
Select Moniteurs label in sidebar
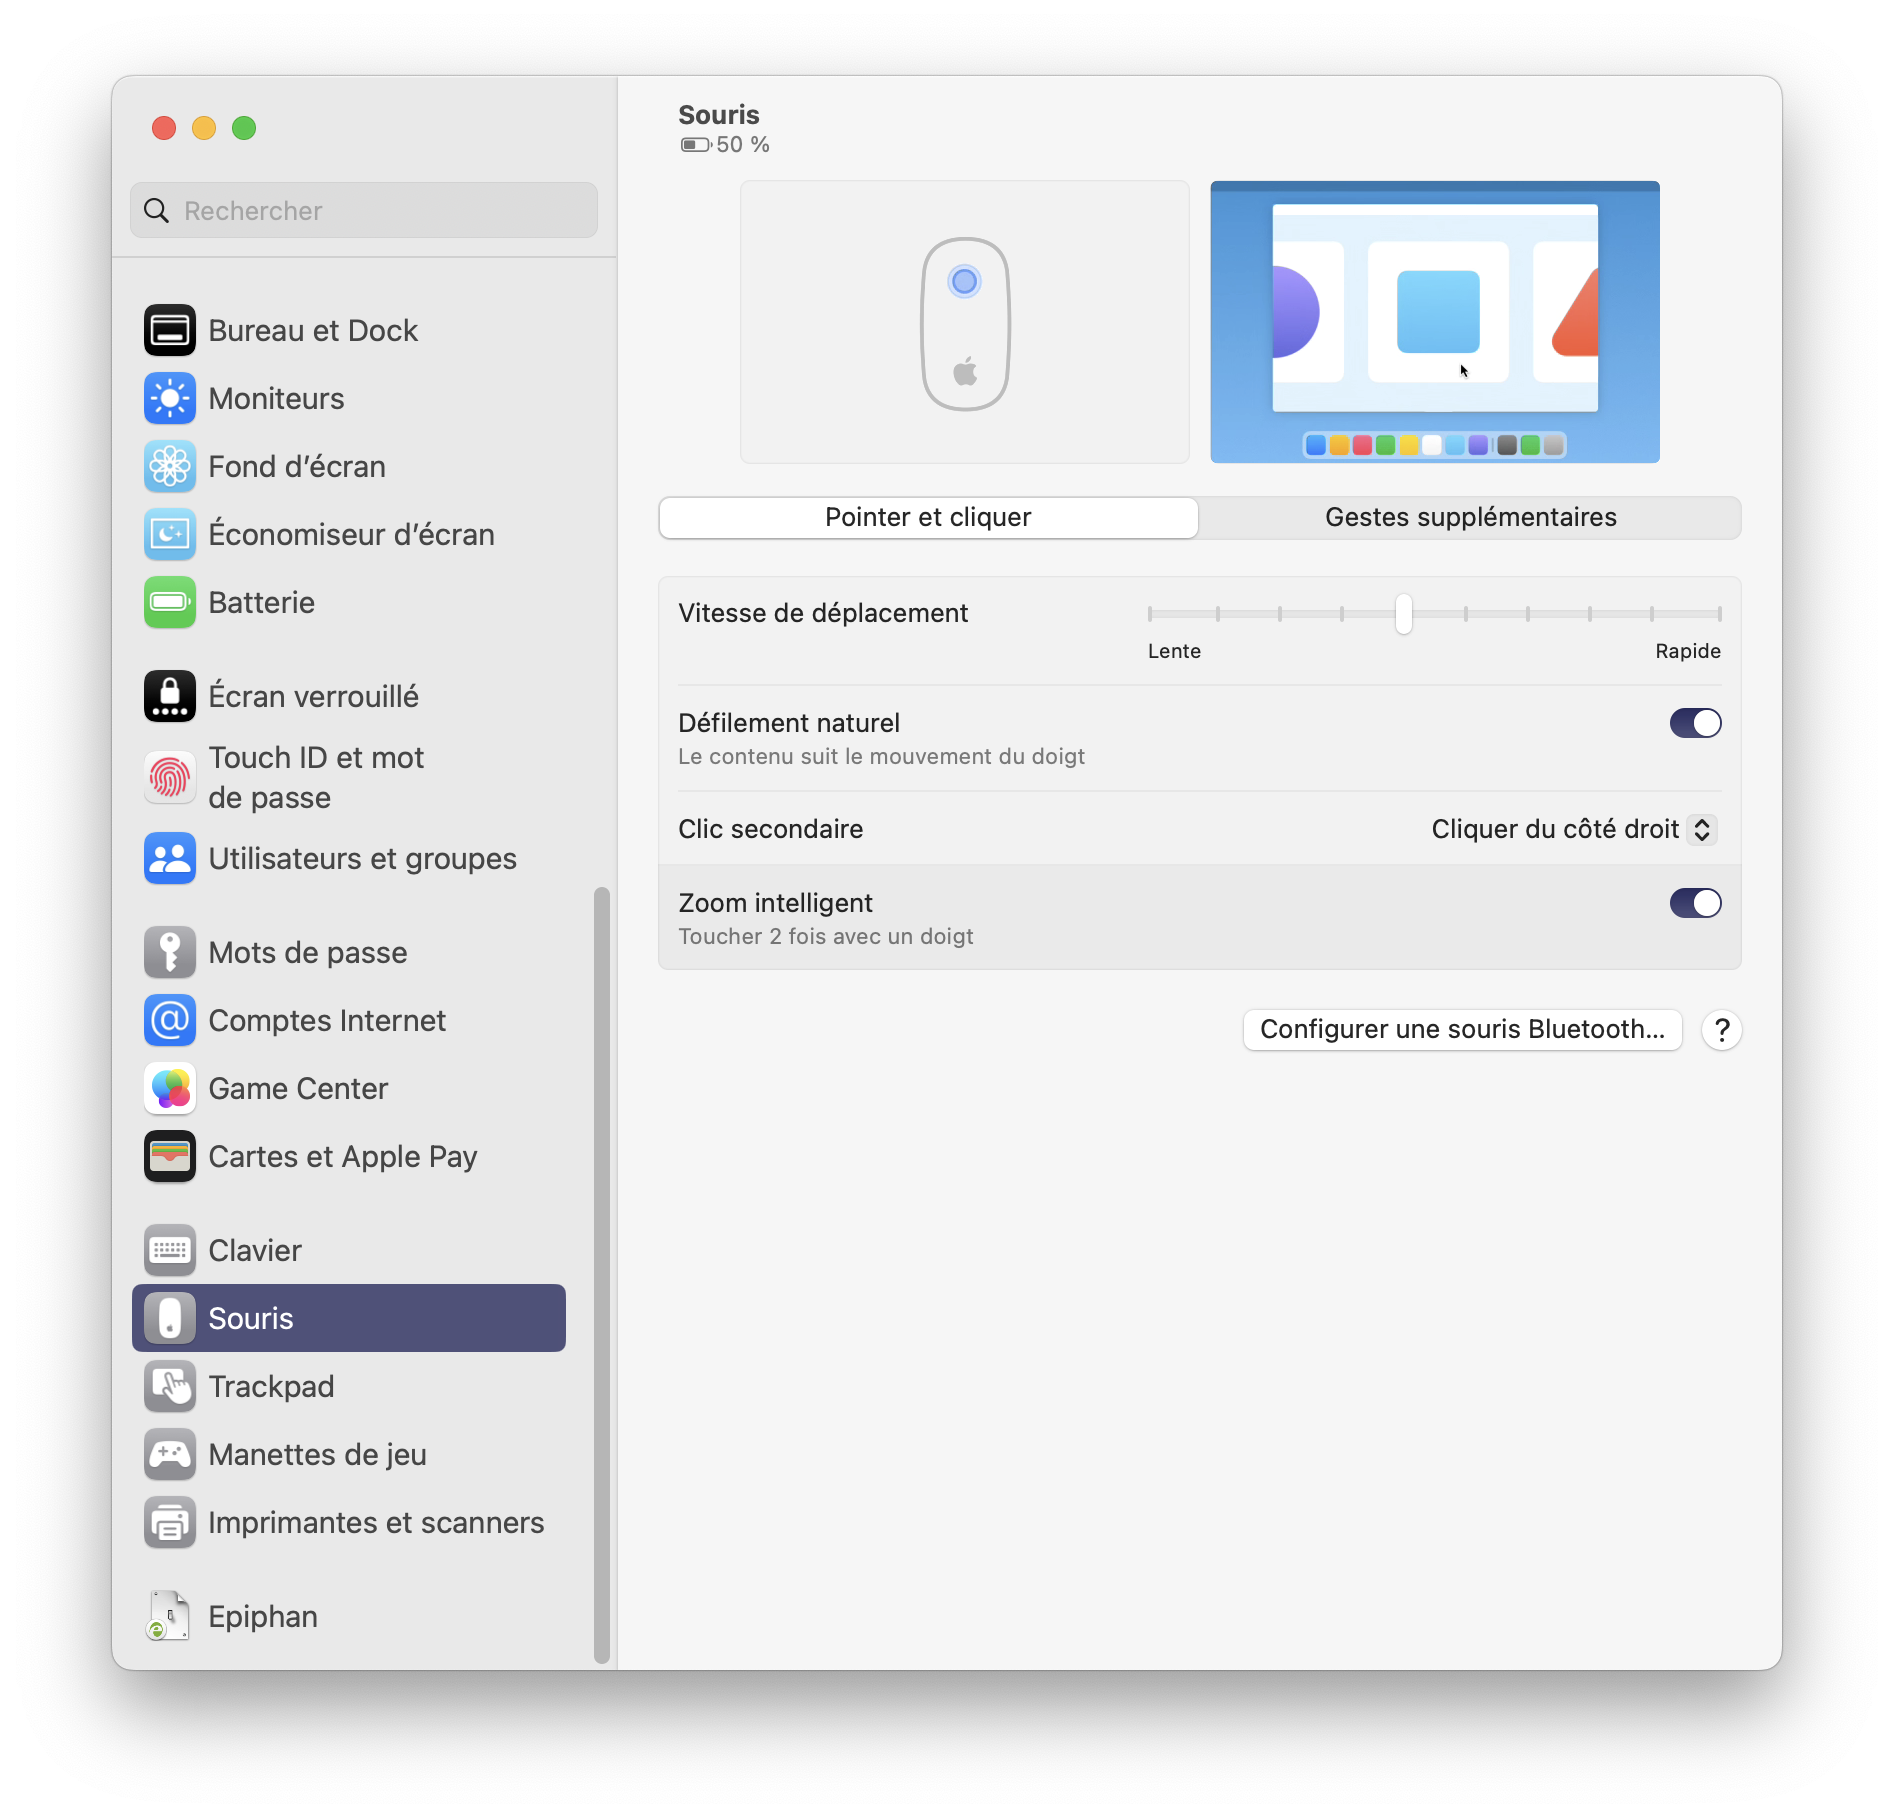277,399
